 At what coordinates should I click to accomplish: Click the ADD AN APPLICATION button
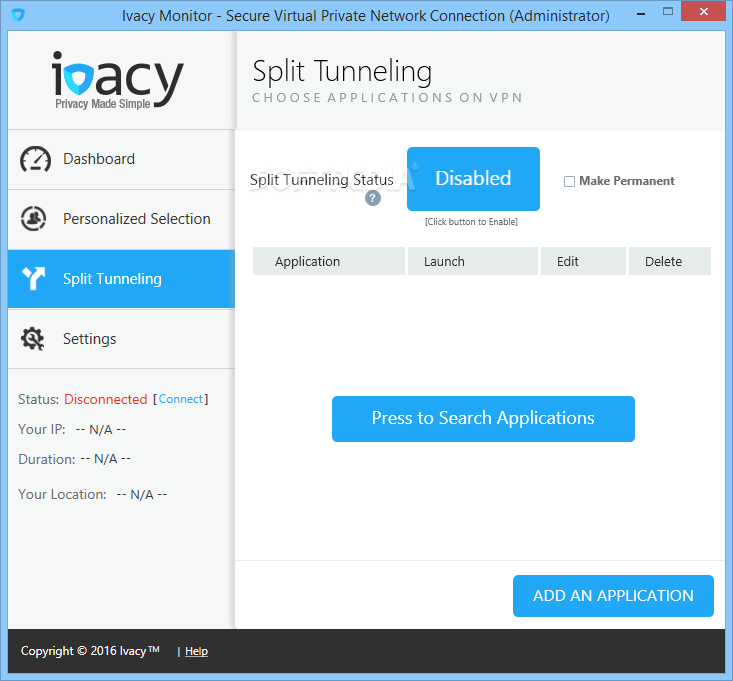pos(613,596)
